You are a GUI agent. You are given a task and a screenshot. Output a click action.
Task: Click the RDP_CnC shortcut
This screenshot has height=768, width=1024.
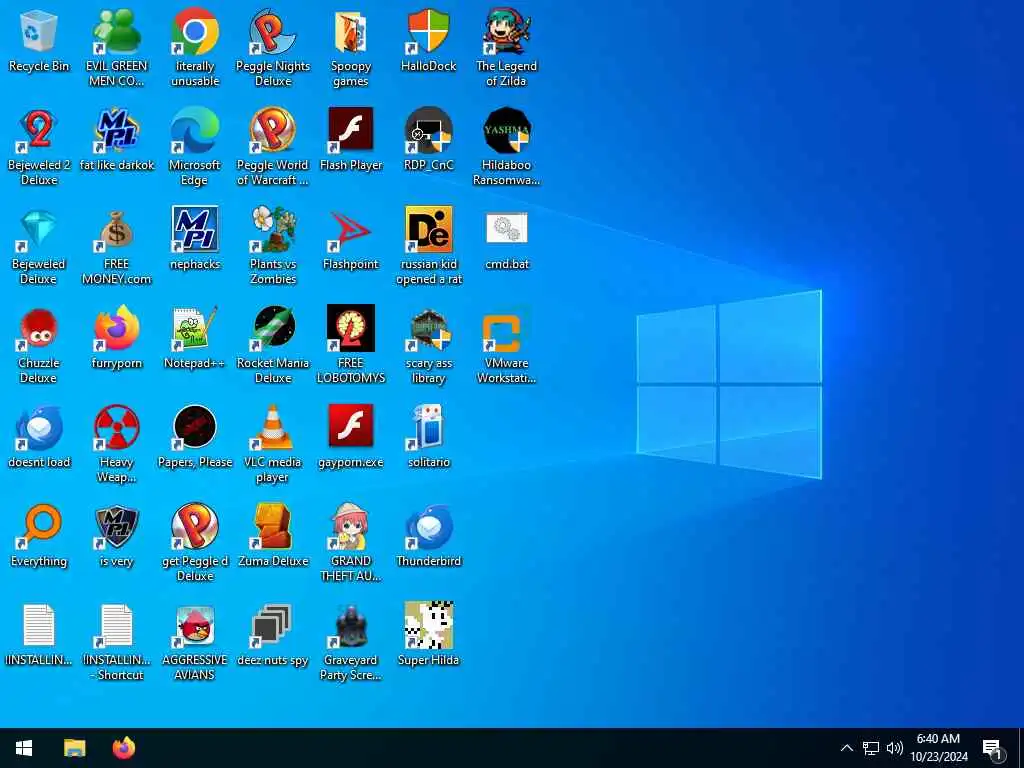click(428, 131)
